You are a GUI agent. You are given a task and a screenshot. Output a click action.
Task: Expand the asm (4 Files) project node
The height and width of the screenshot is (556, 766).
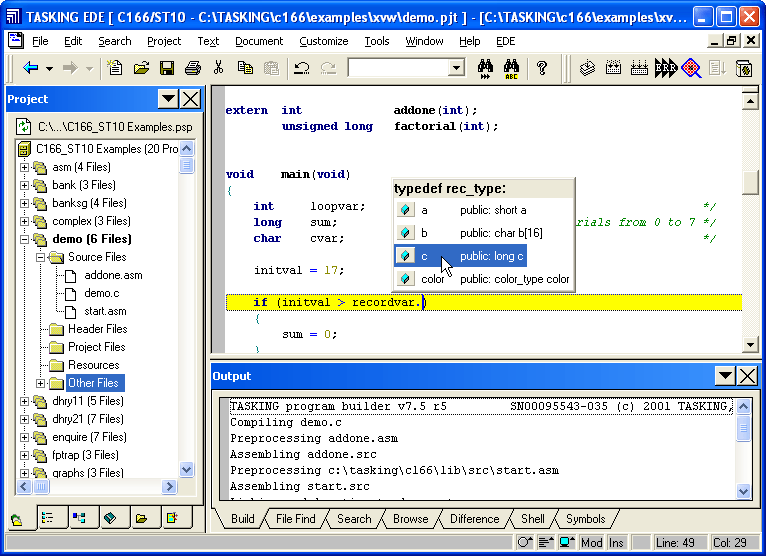click(25, 167)
